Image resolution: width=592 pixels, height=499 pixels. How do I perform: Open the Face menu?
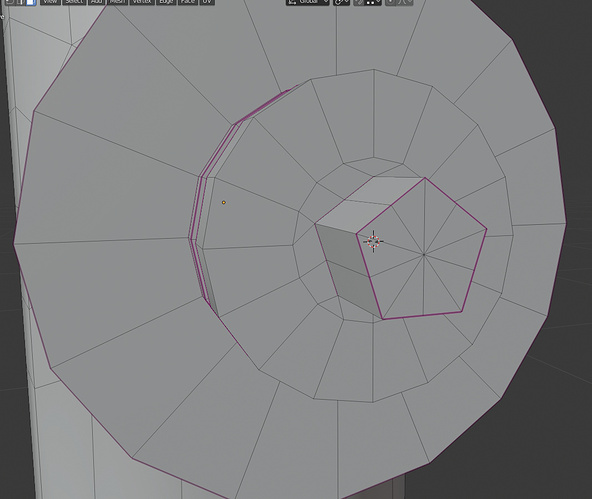click(x=188, y=2)
